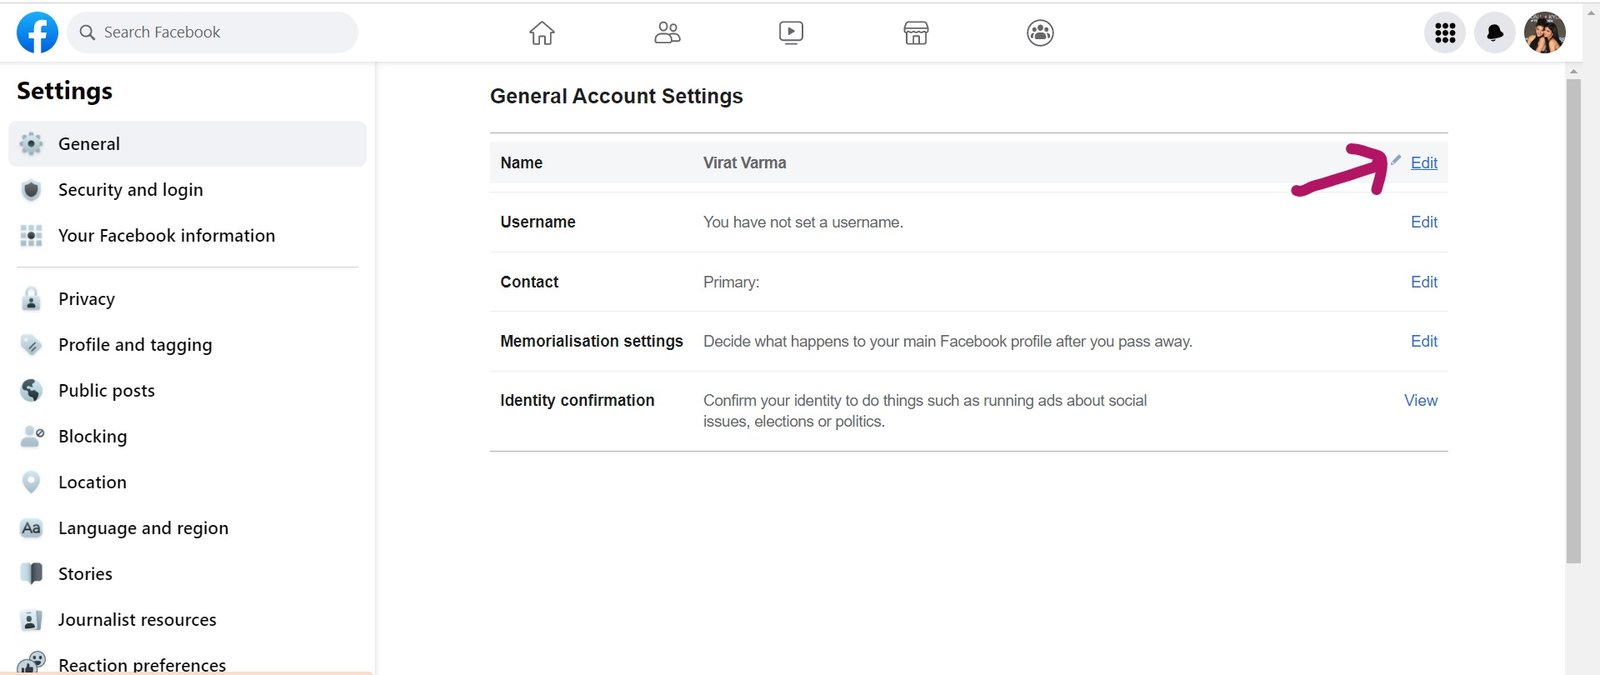
Task: Click the Profile and tagging tag icon
Action: pos(32,345)
